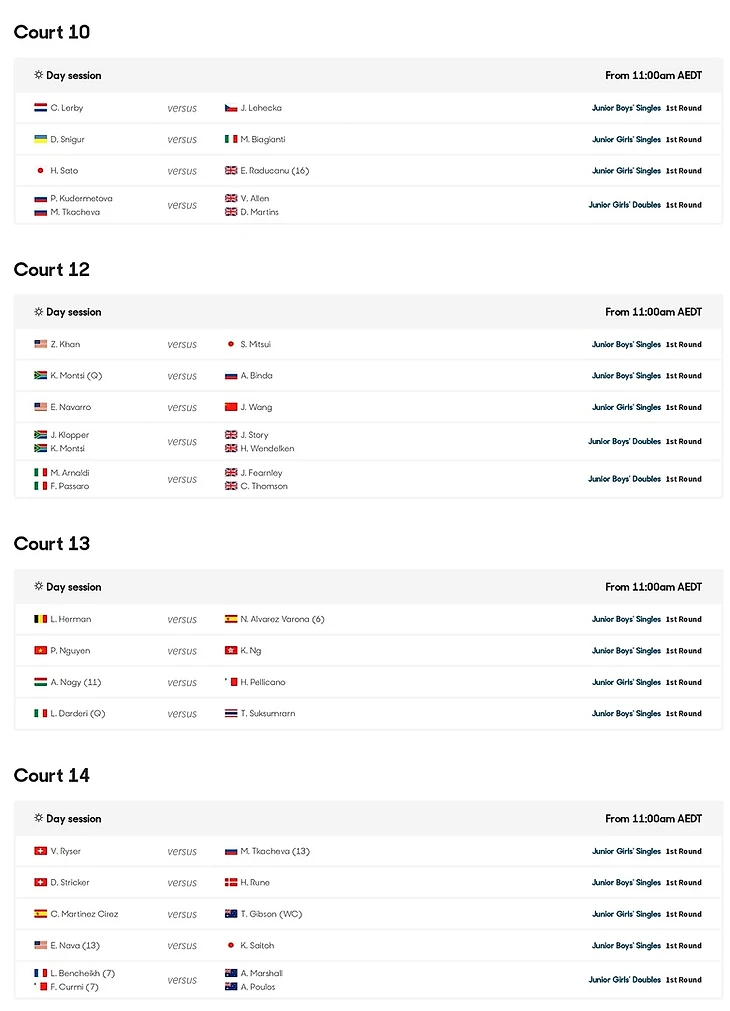The width and height of the screenshot is (730, 1011).
Task: Click the Denmark flag beside H. Rune
Action: (231, 882)
